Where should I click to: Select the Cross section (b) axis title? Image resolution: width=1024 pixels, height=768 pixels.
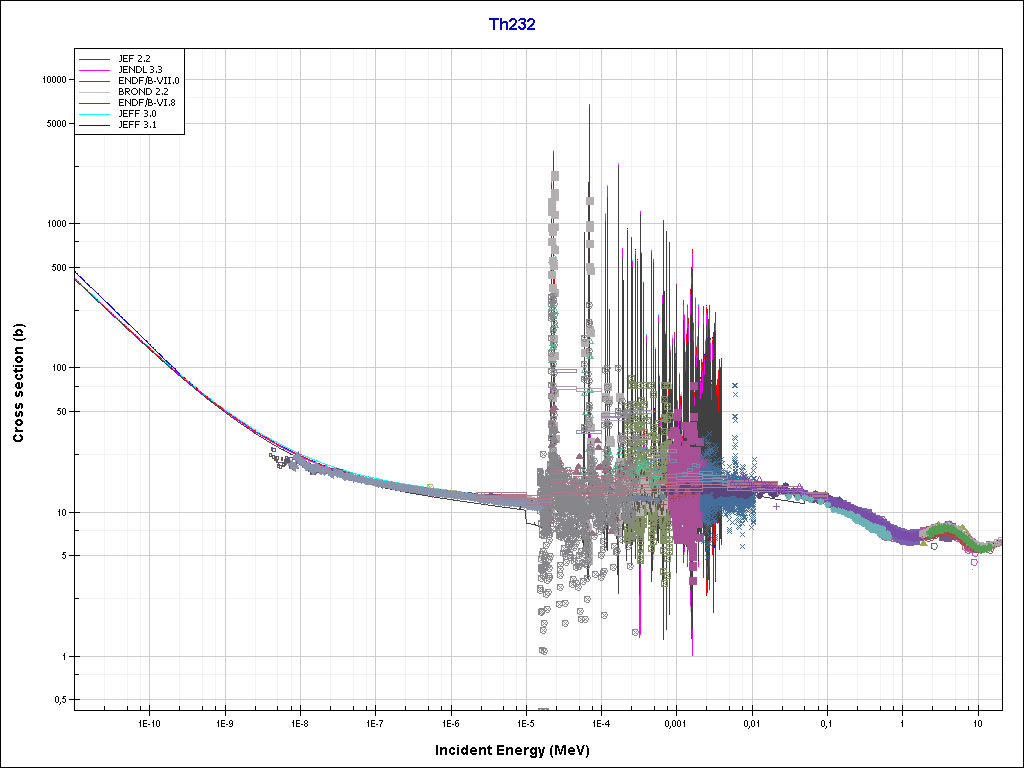18,383
